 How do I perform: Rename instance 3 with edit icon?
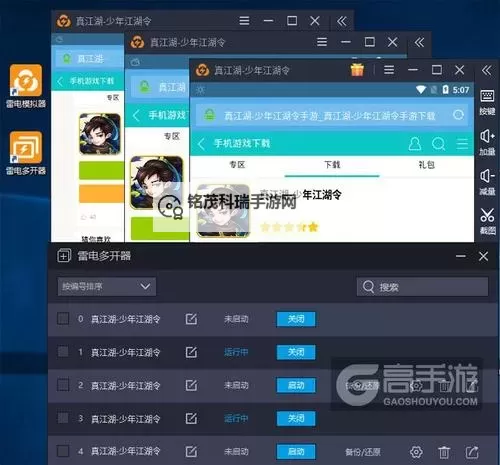(191, 418)
